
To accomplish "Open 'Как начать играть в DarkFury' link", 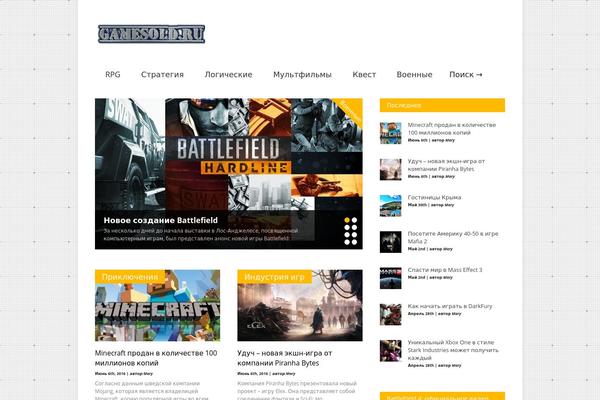I will pos(450,306).
